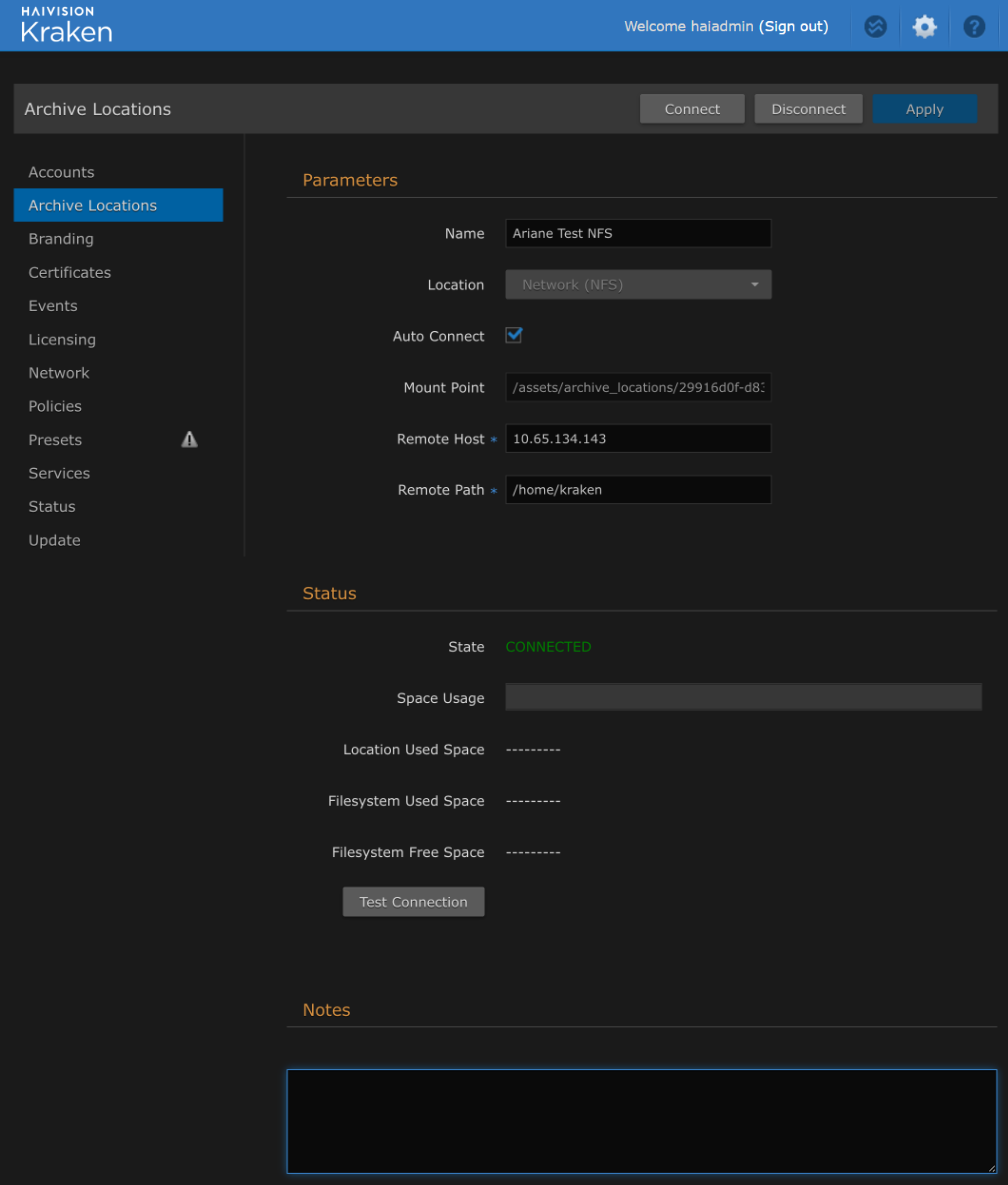This screenshot has width=1008, height=1185.
Task: Open the help question mark icon
Action: pos(974,27)
